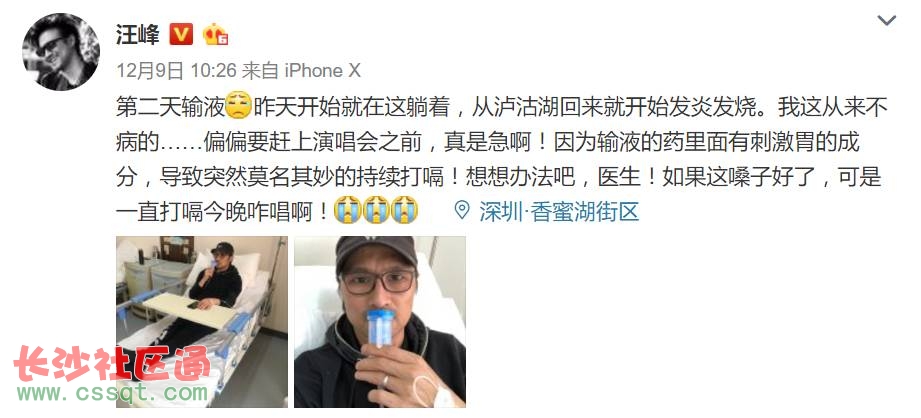Click the 来自 source label
921x418 pixels.
[x=260, y=71]
